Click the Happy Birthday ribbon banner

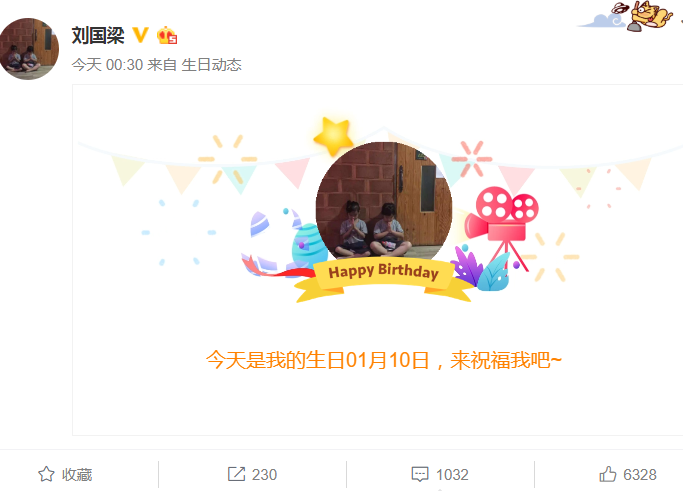[x=383, y=279]
